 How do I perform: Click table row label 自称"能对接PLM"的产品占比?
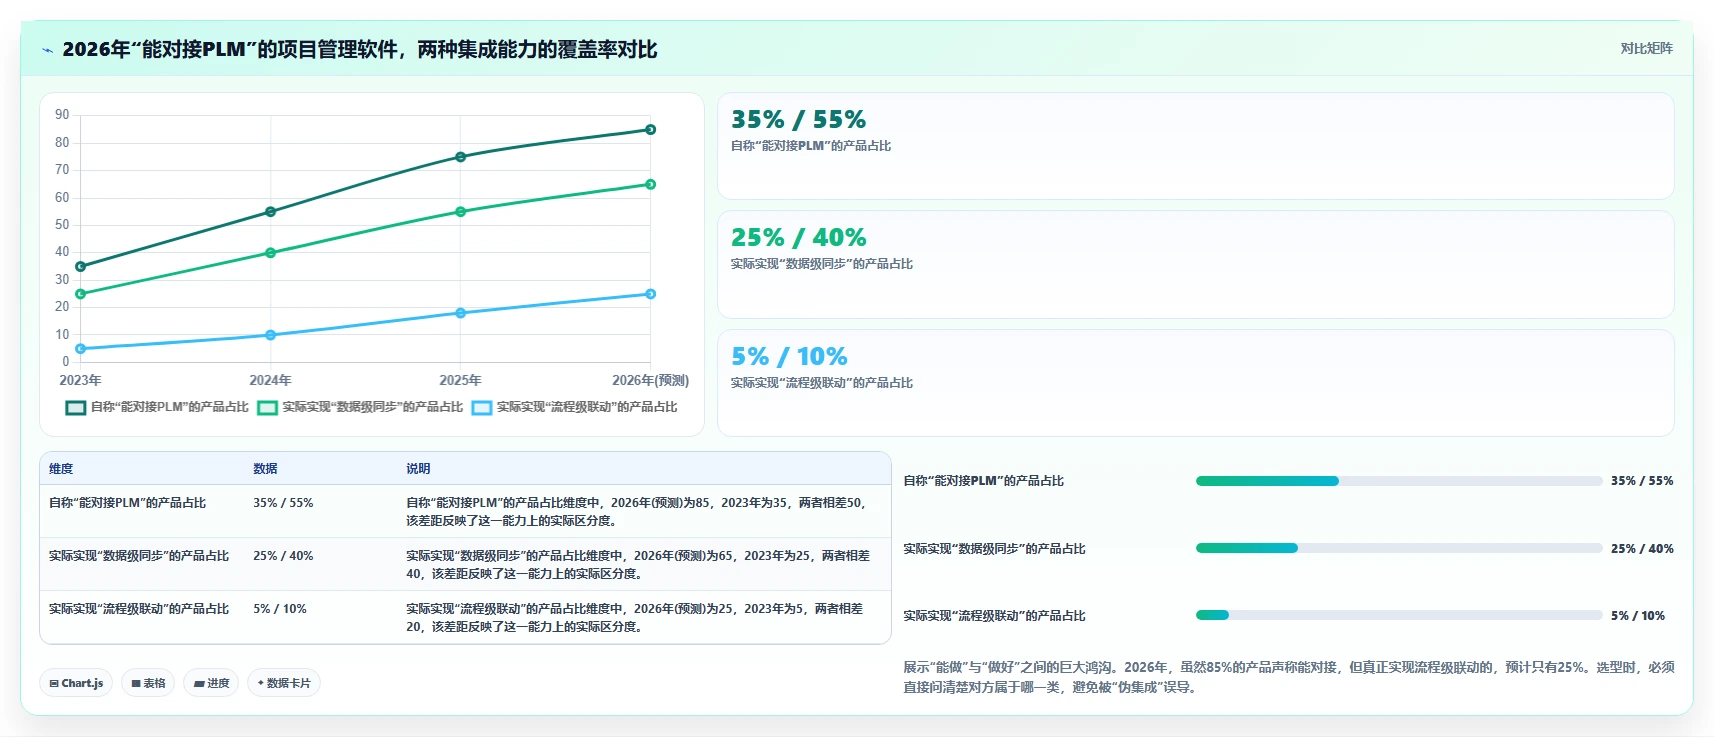[x=127, y=503]
